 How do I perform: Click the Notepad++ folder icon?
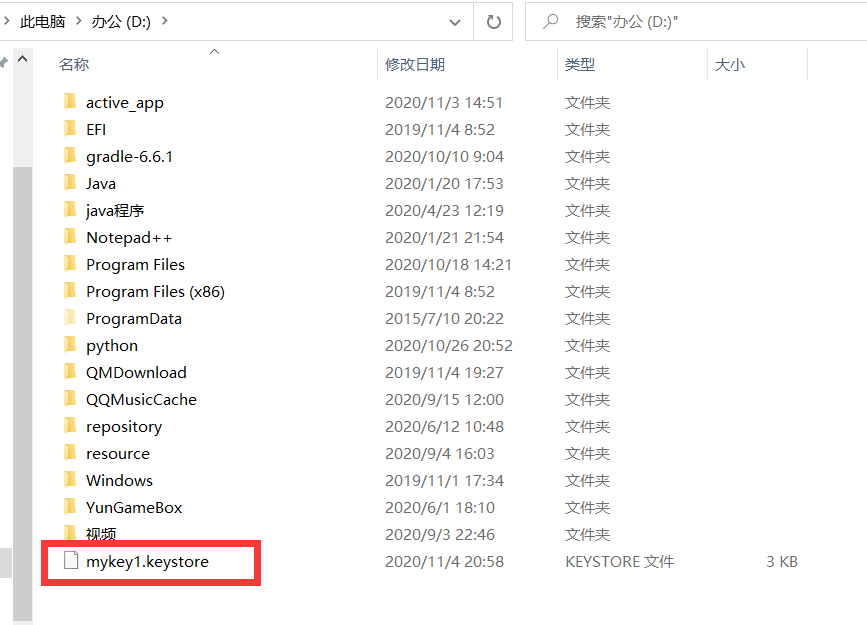(x=70, y=237)
